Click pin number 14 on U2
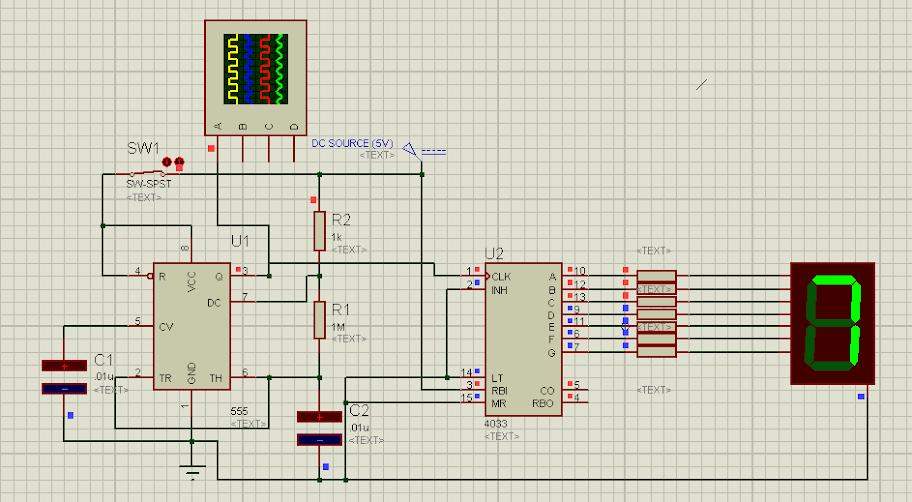The width and height of the screenshot is (912, 502). click(x=466, y=372)
